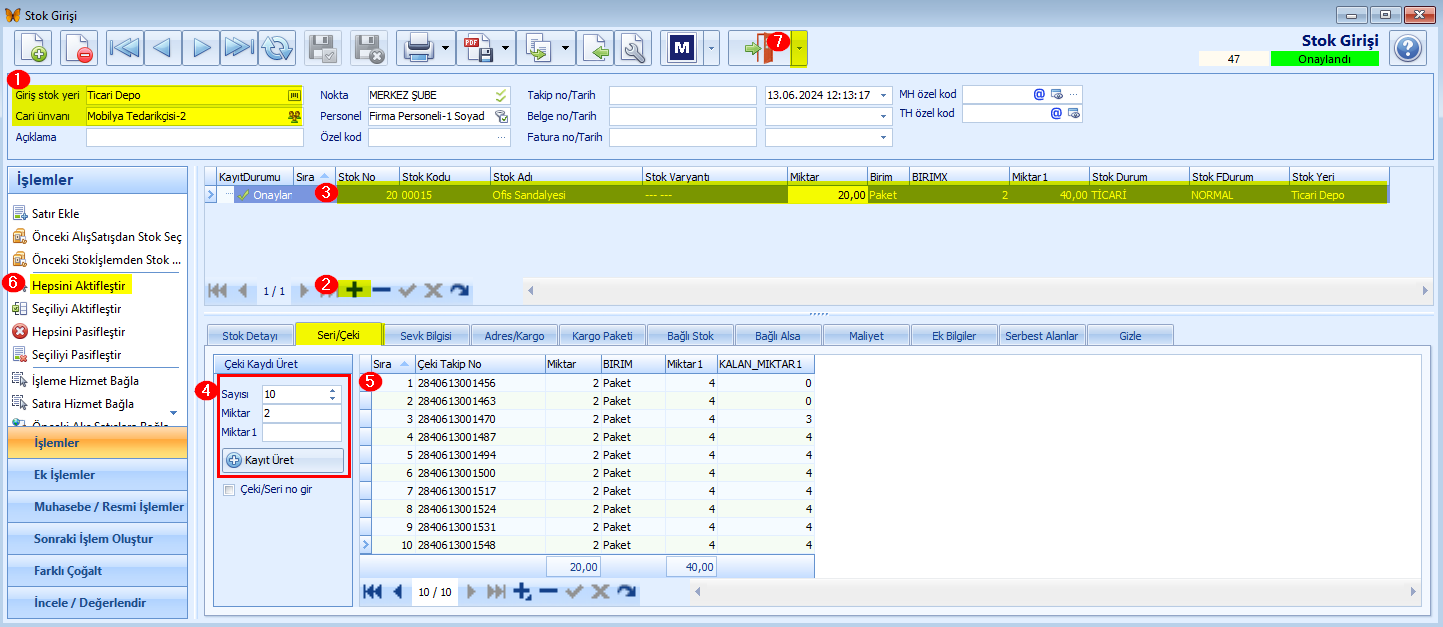The image size is (1443, 627).
Task: Click the refresh icon in the top toolbar
Action: pos(277,48)
